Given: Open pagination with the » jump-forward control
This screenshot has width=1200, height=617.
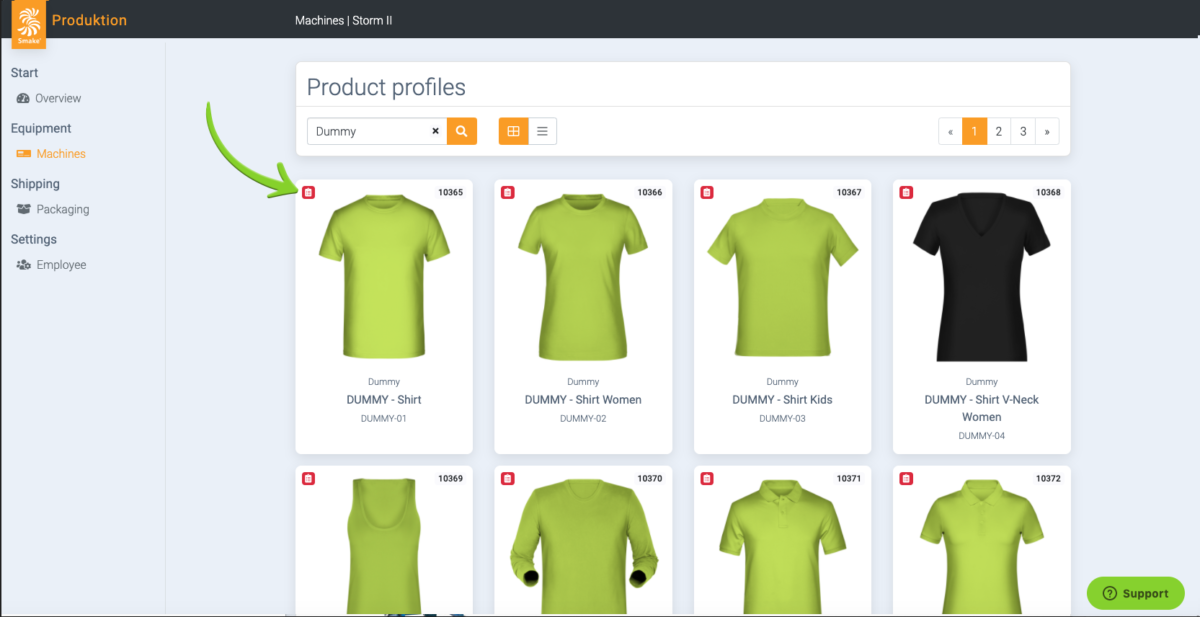Looking at the screenshot, I should pos(1047,131).
